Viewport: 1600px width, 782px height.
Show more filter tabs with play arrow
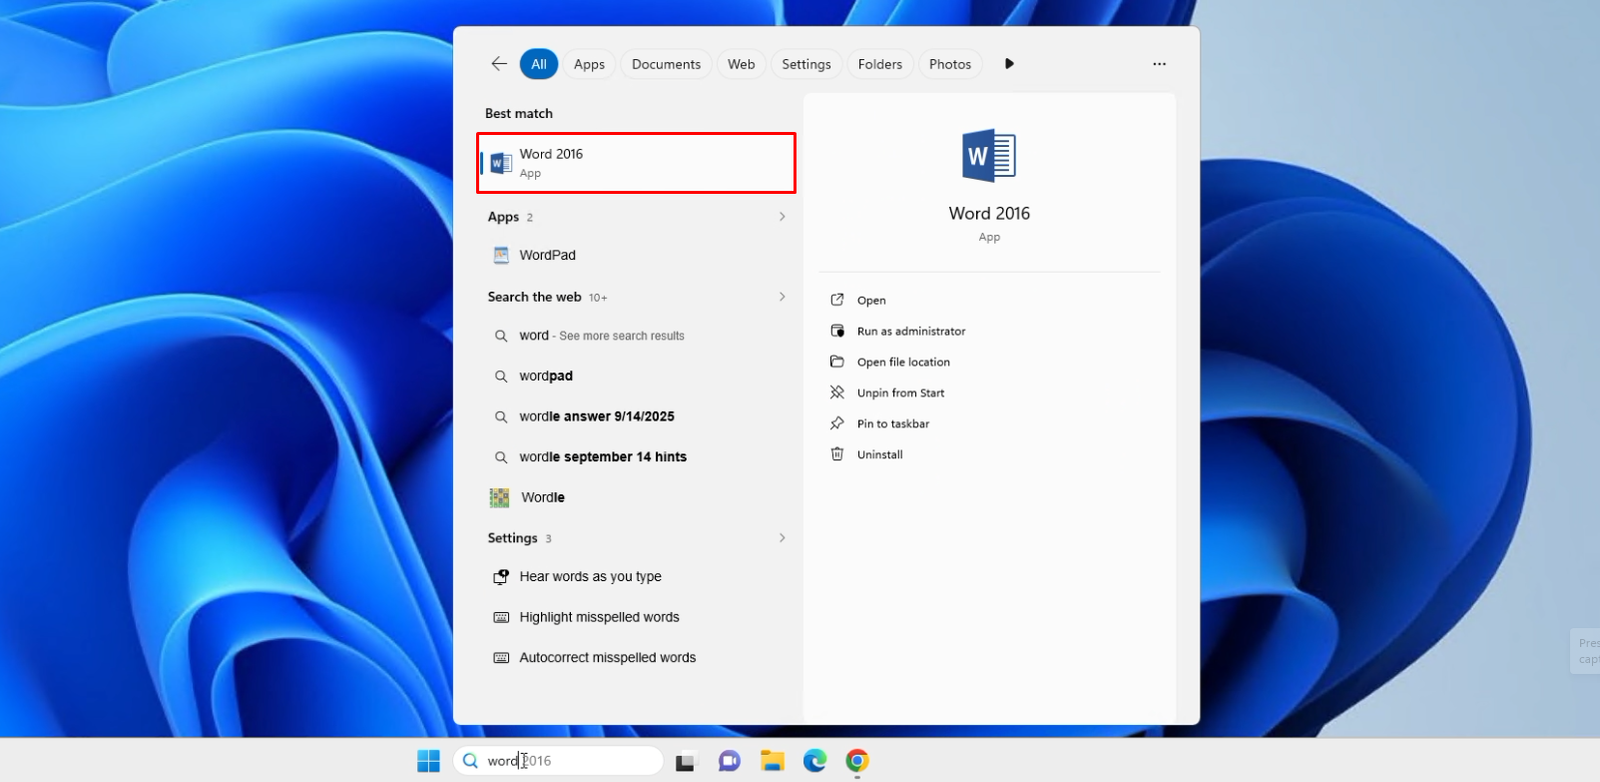coord(1009,64)
